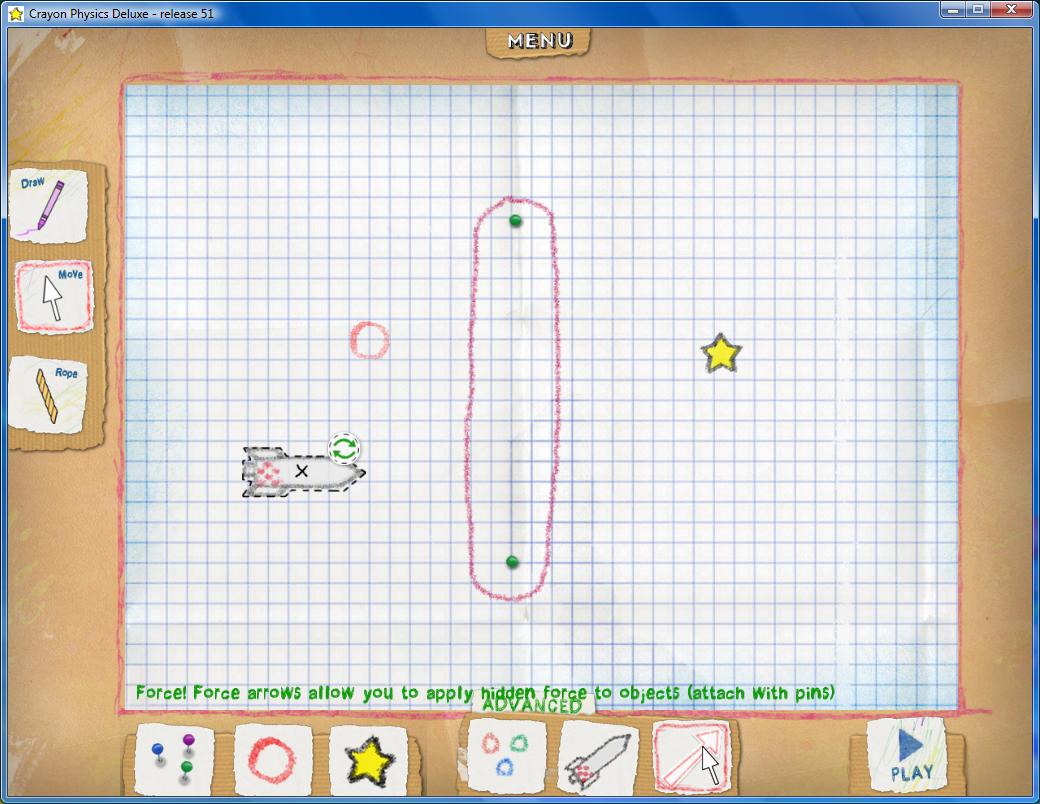Click the X center mark on rocket
This screenshot has height=804, width=1040.
[302, 471]
